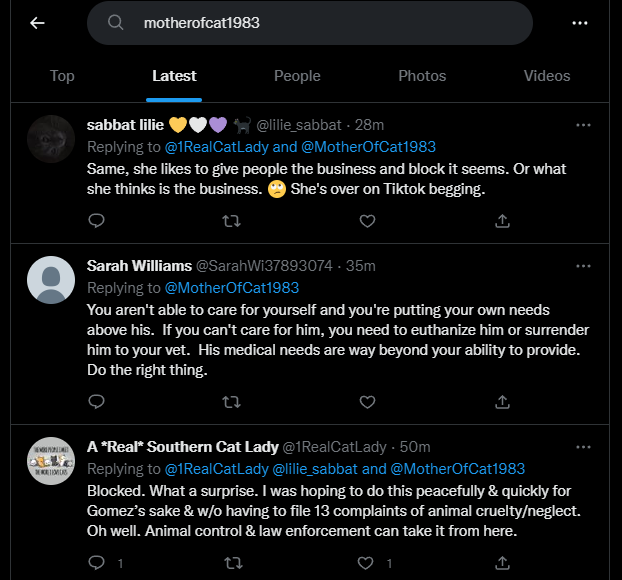Image resolution: width=622 pixels, height=580 pixels.
Task: Open @MotherOfCat1983 link in Sarah's reply
Action: click(x=232, y=288)
